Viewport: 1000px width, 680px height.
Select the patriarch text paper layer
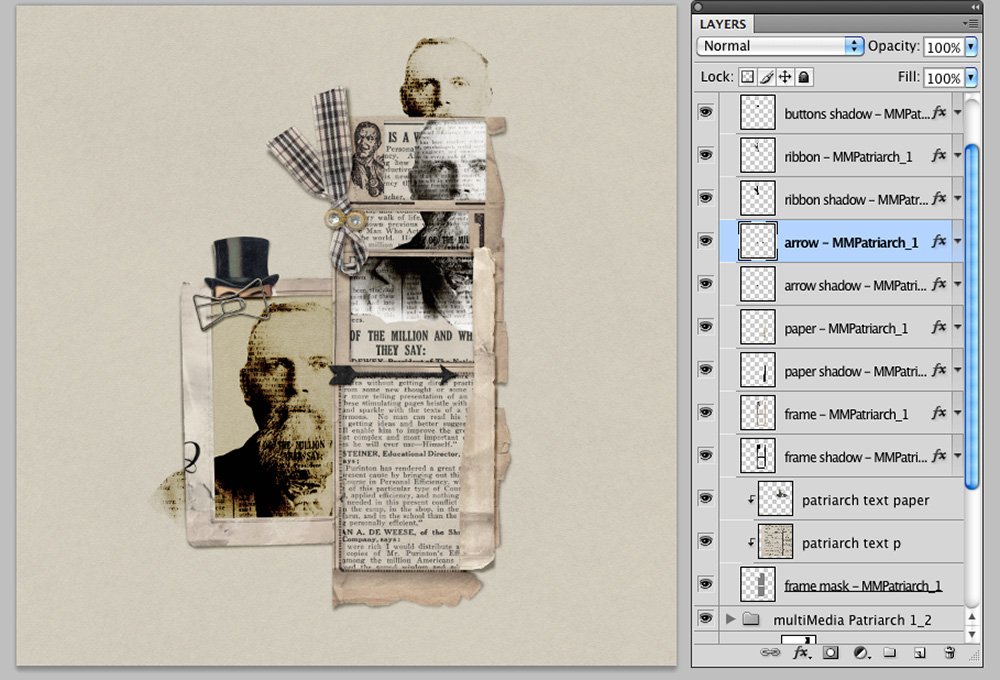point(865,500)
